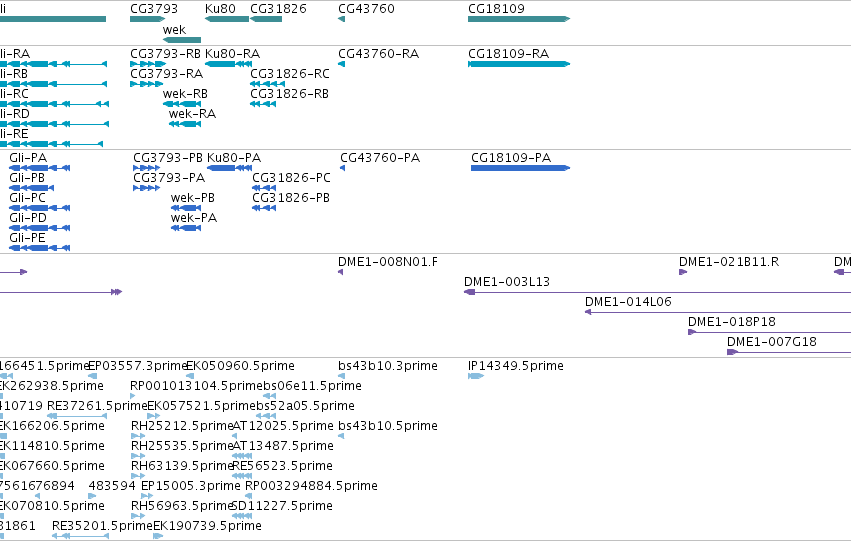Select the EK050960.5prime EST
The width and height of the screenshot is (851, 541).
click(x=190, y=376)
